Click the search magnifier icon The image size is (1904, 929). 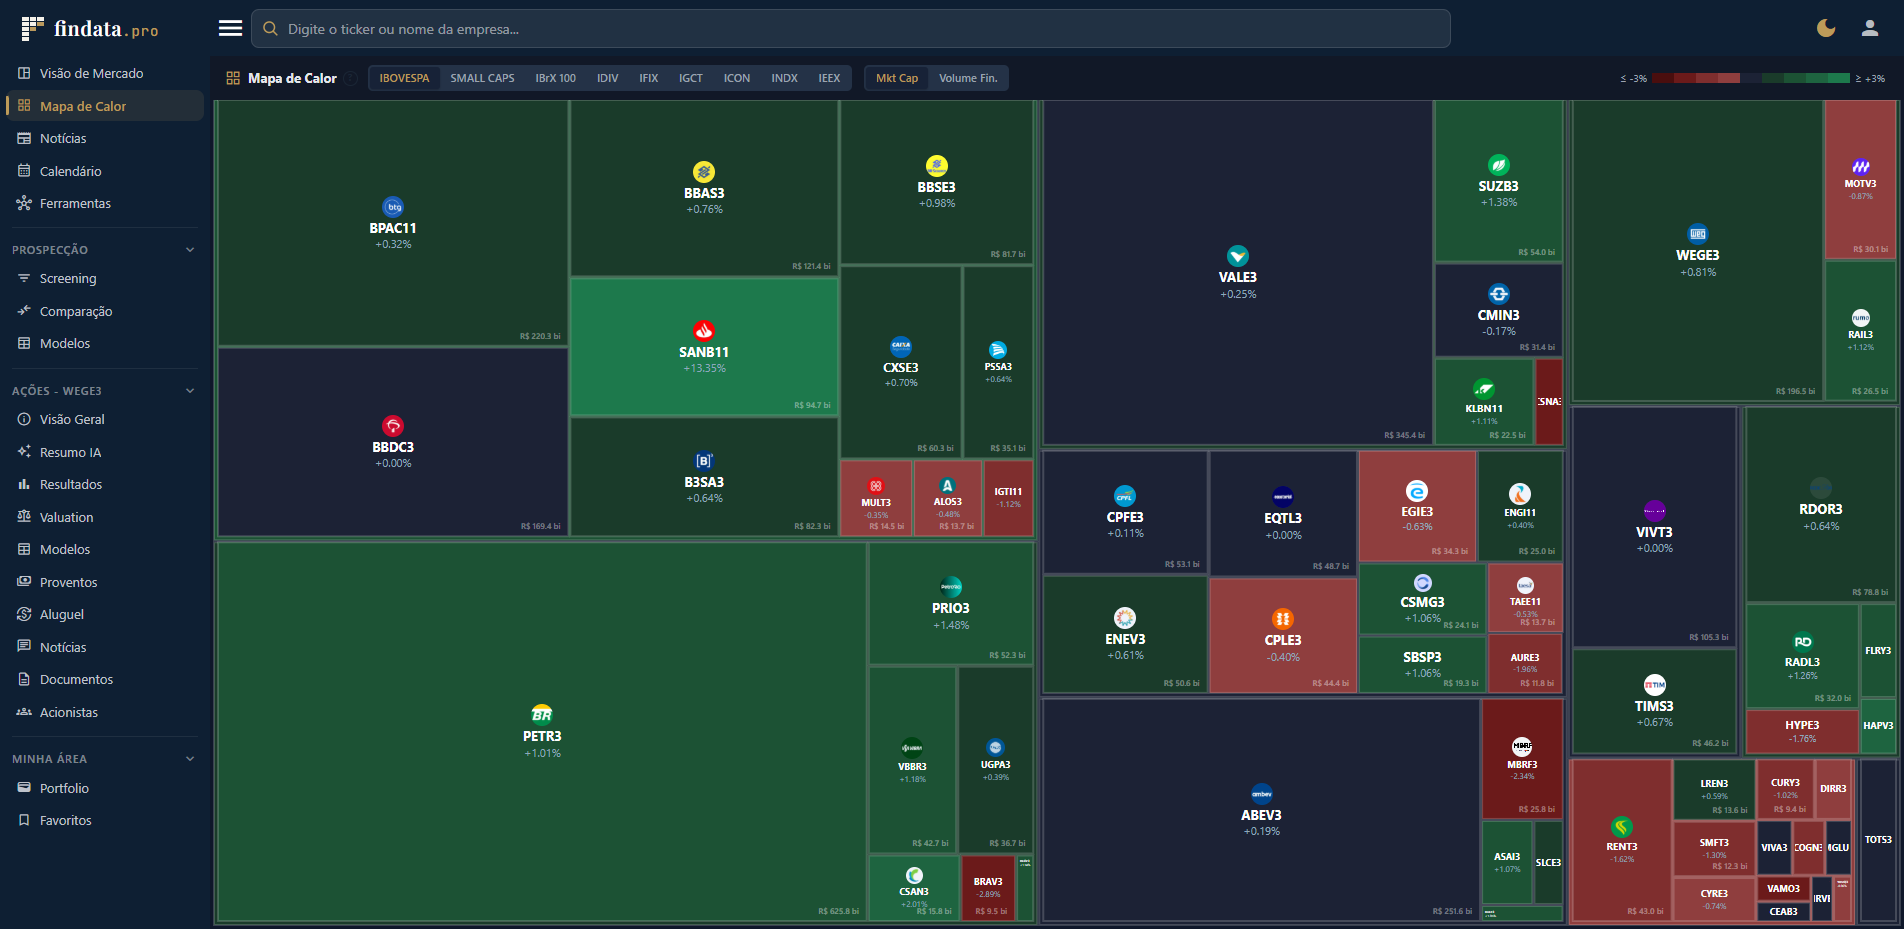270,29
